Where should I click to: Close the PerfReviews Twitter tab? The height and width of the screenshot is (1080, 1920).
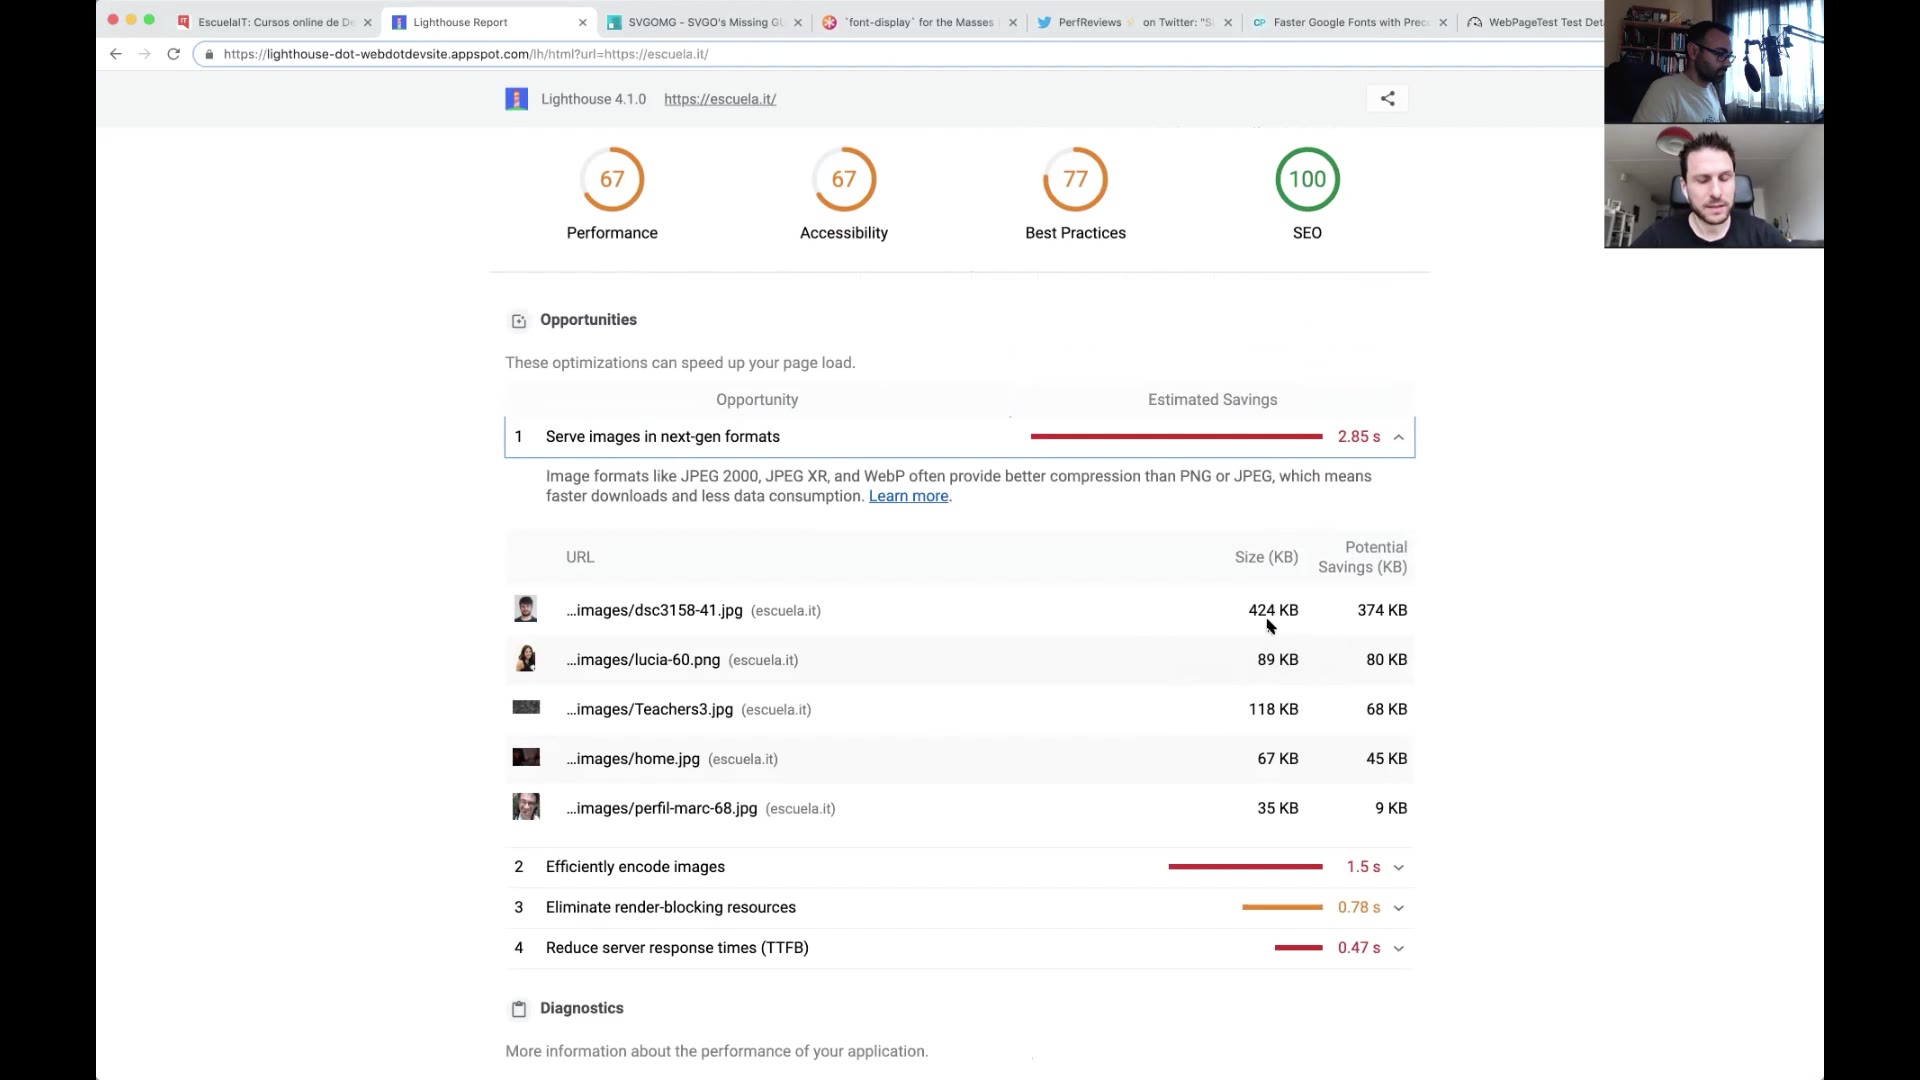tap(1228, 22)
